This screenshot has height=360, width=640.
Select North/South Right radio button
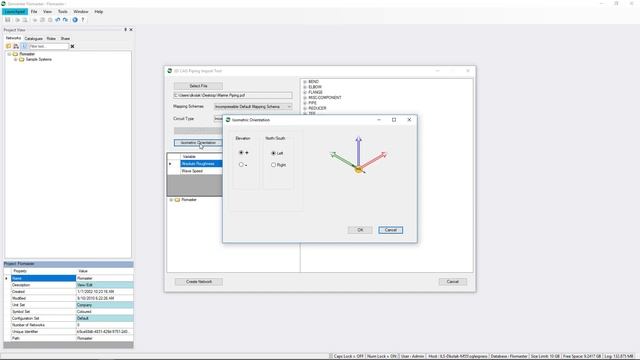(x=273, y=165)
